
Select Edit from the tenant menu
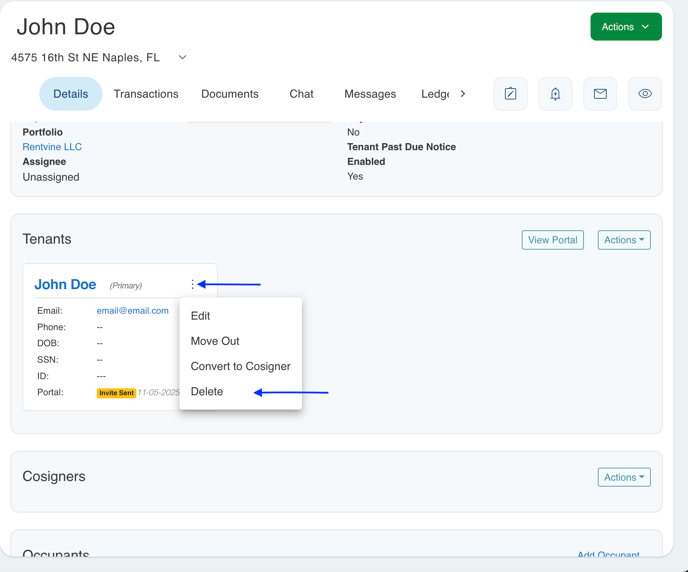pyautogui.click(x=201, y=316)
